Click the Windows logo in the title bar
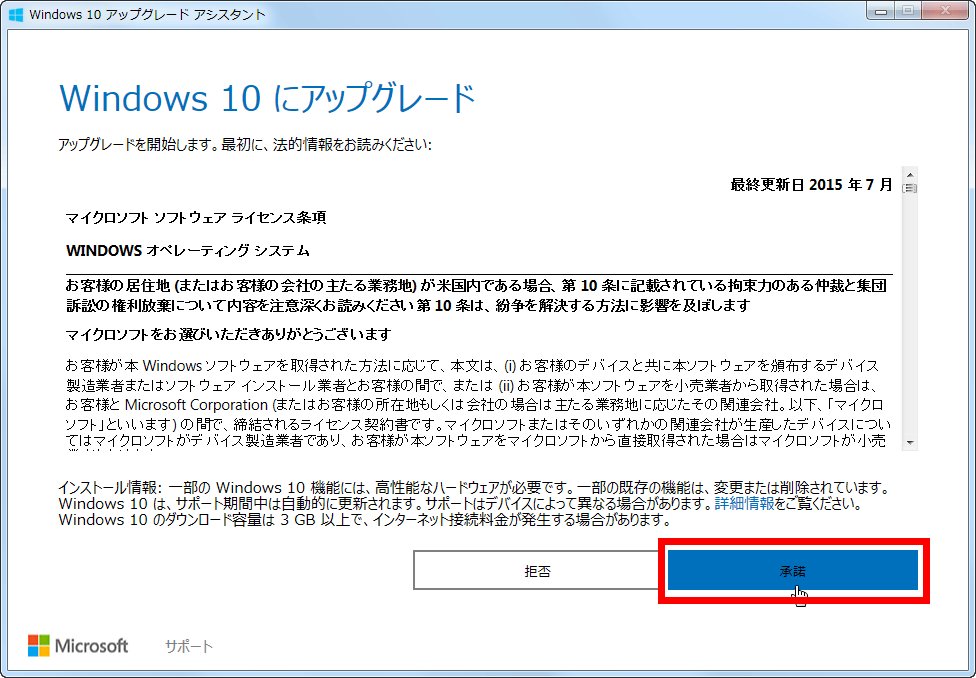976x678 pixels. coord(16,14)
